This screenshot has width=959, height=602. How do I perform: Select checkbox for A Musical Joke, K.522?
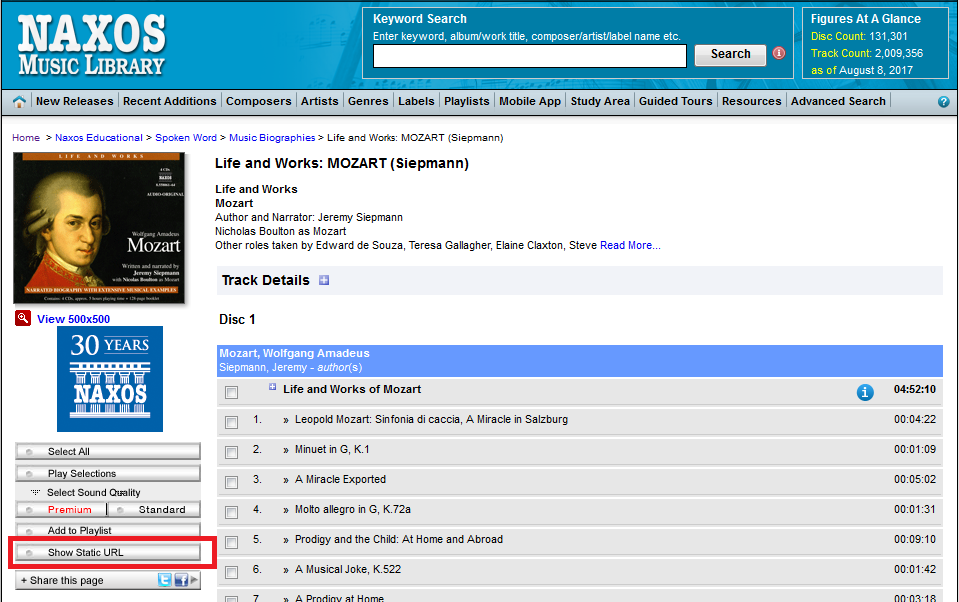tap(231, 572)
